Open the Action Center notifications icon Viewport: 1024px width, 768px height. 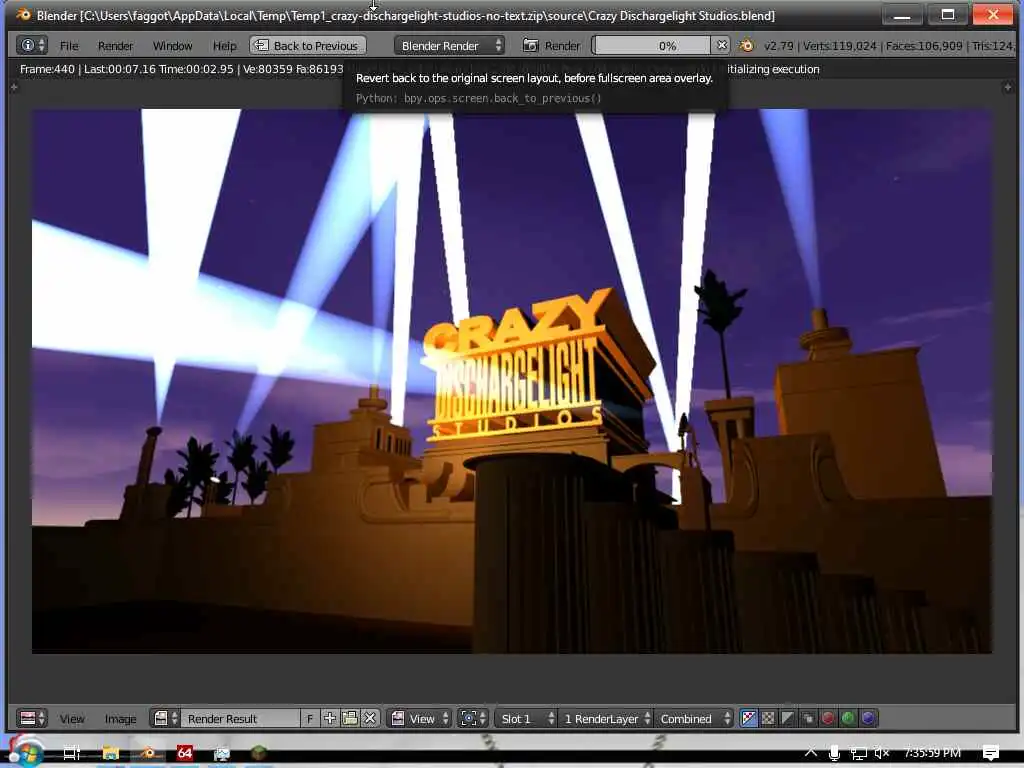[991, 753]
